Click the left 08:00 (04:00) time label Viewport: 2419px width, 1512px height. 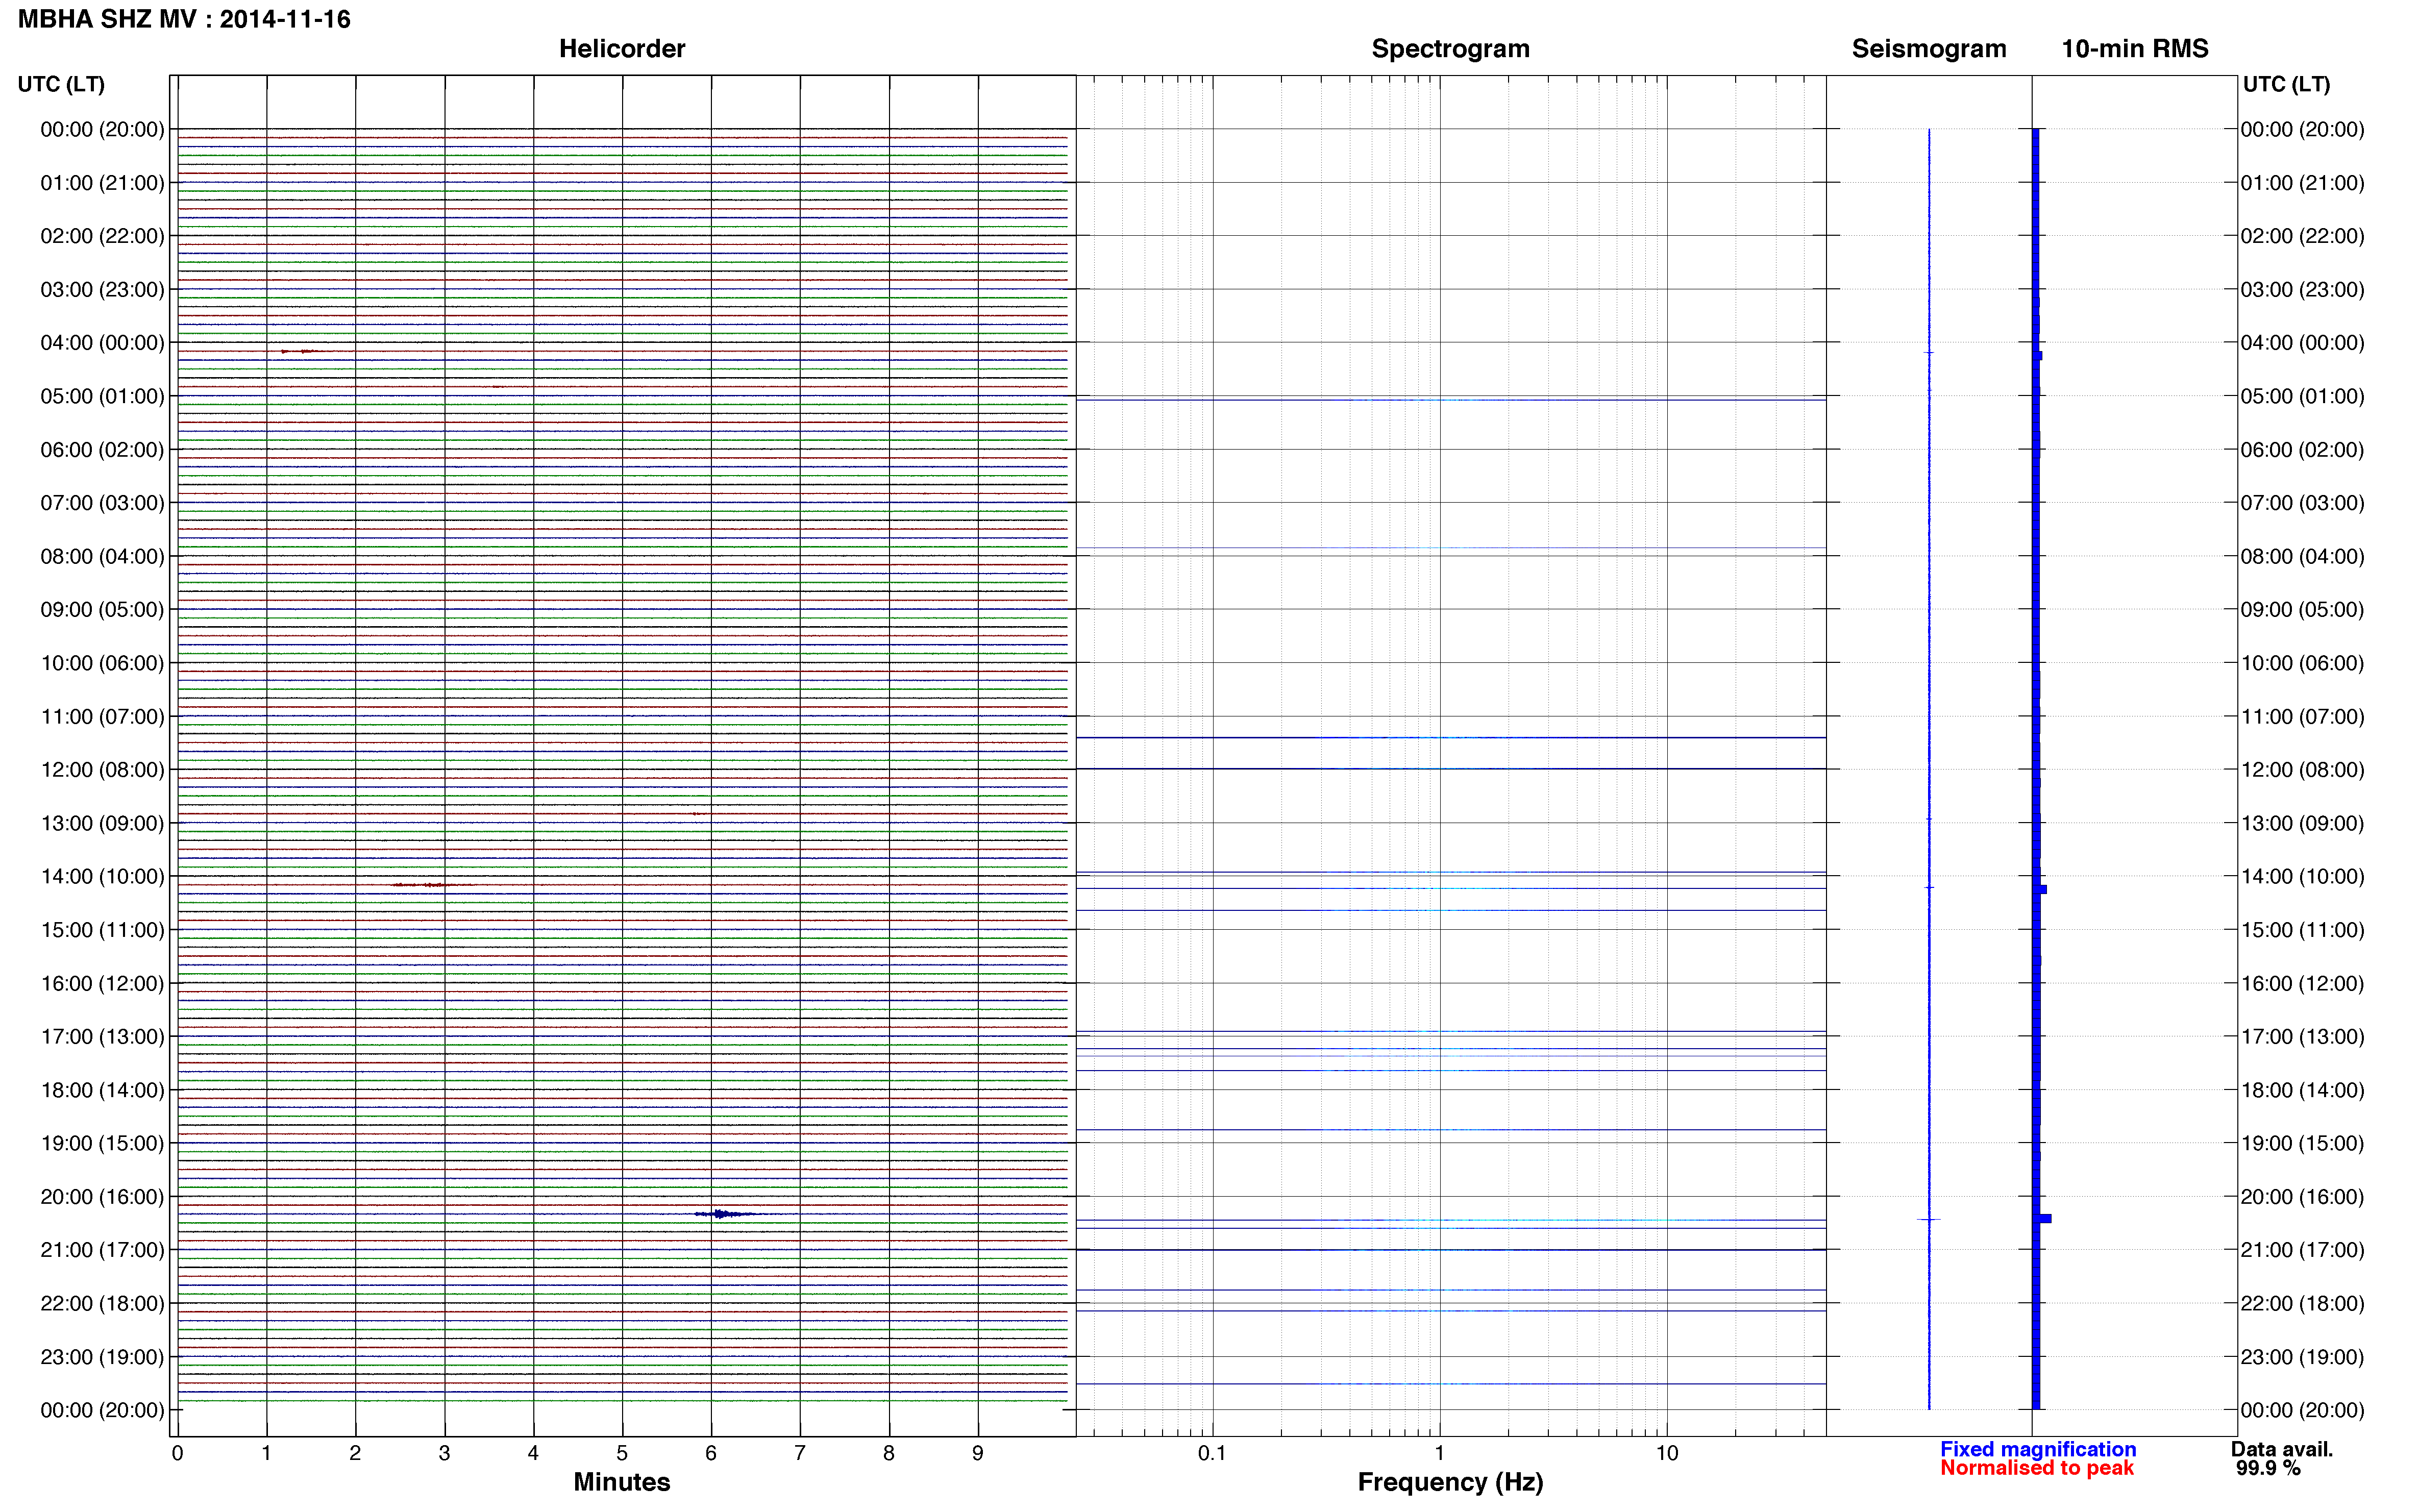coord(102,557)
